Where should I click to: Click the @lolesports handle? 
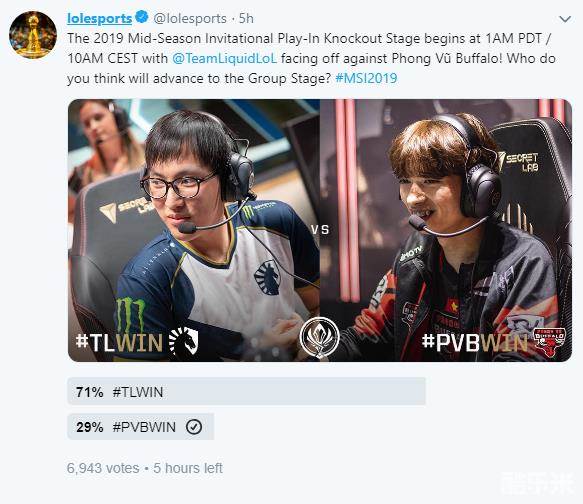tap(190, 18)
